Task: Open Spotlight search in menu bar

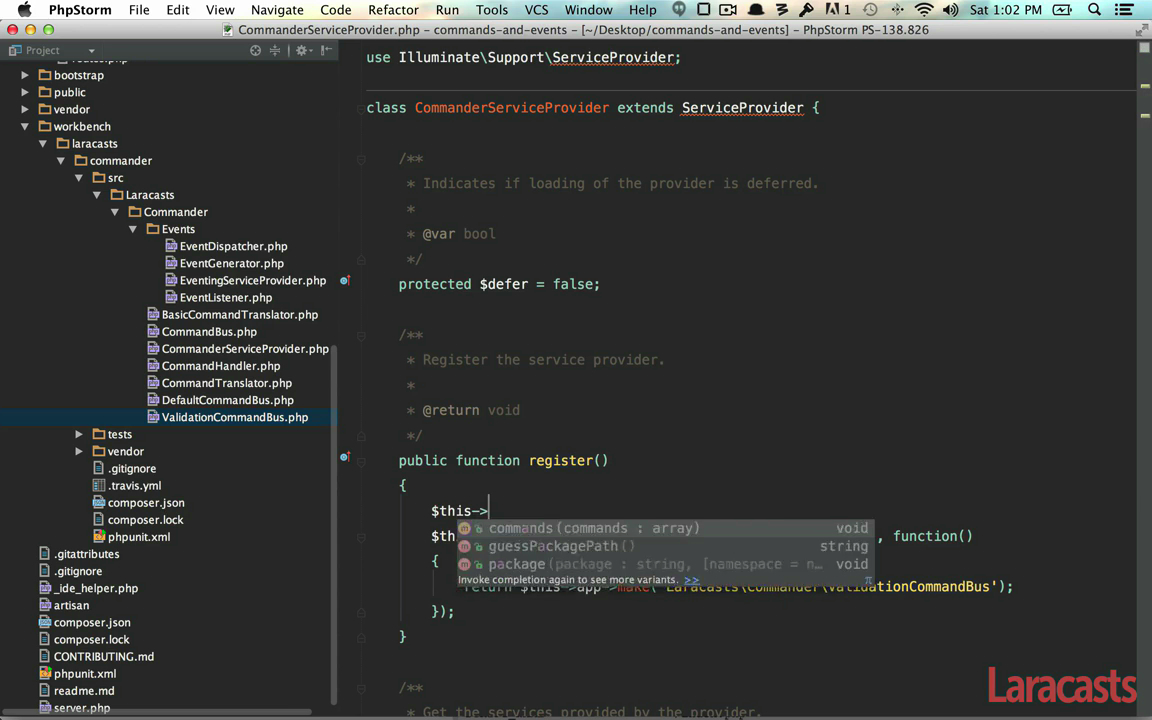Action: click(1094, 10)
